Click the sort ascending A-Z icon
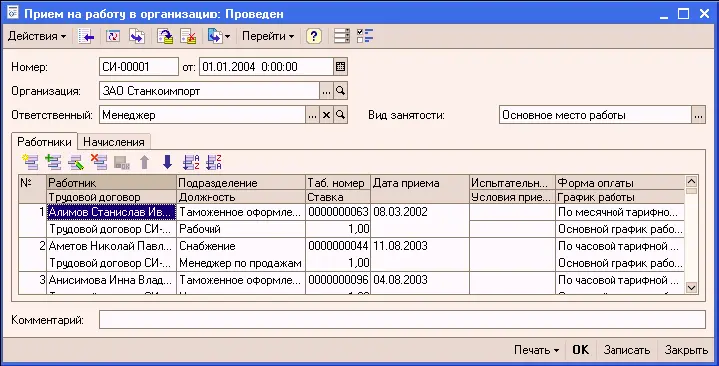The height and width of the screenshot is (366, 719). [x=191, y=162]
